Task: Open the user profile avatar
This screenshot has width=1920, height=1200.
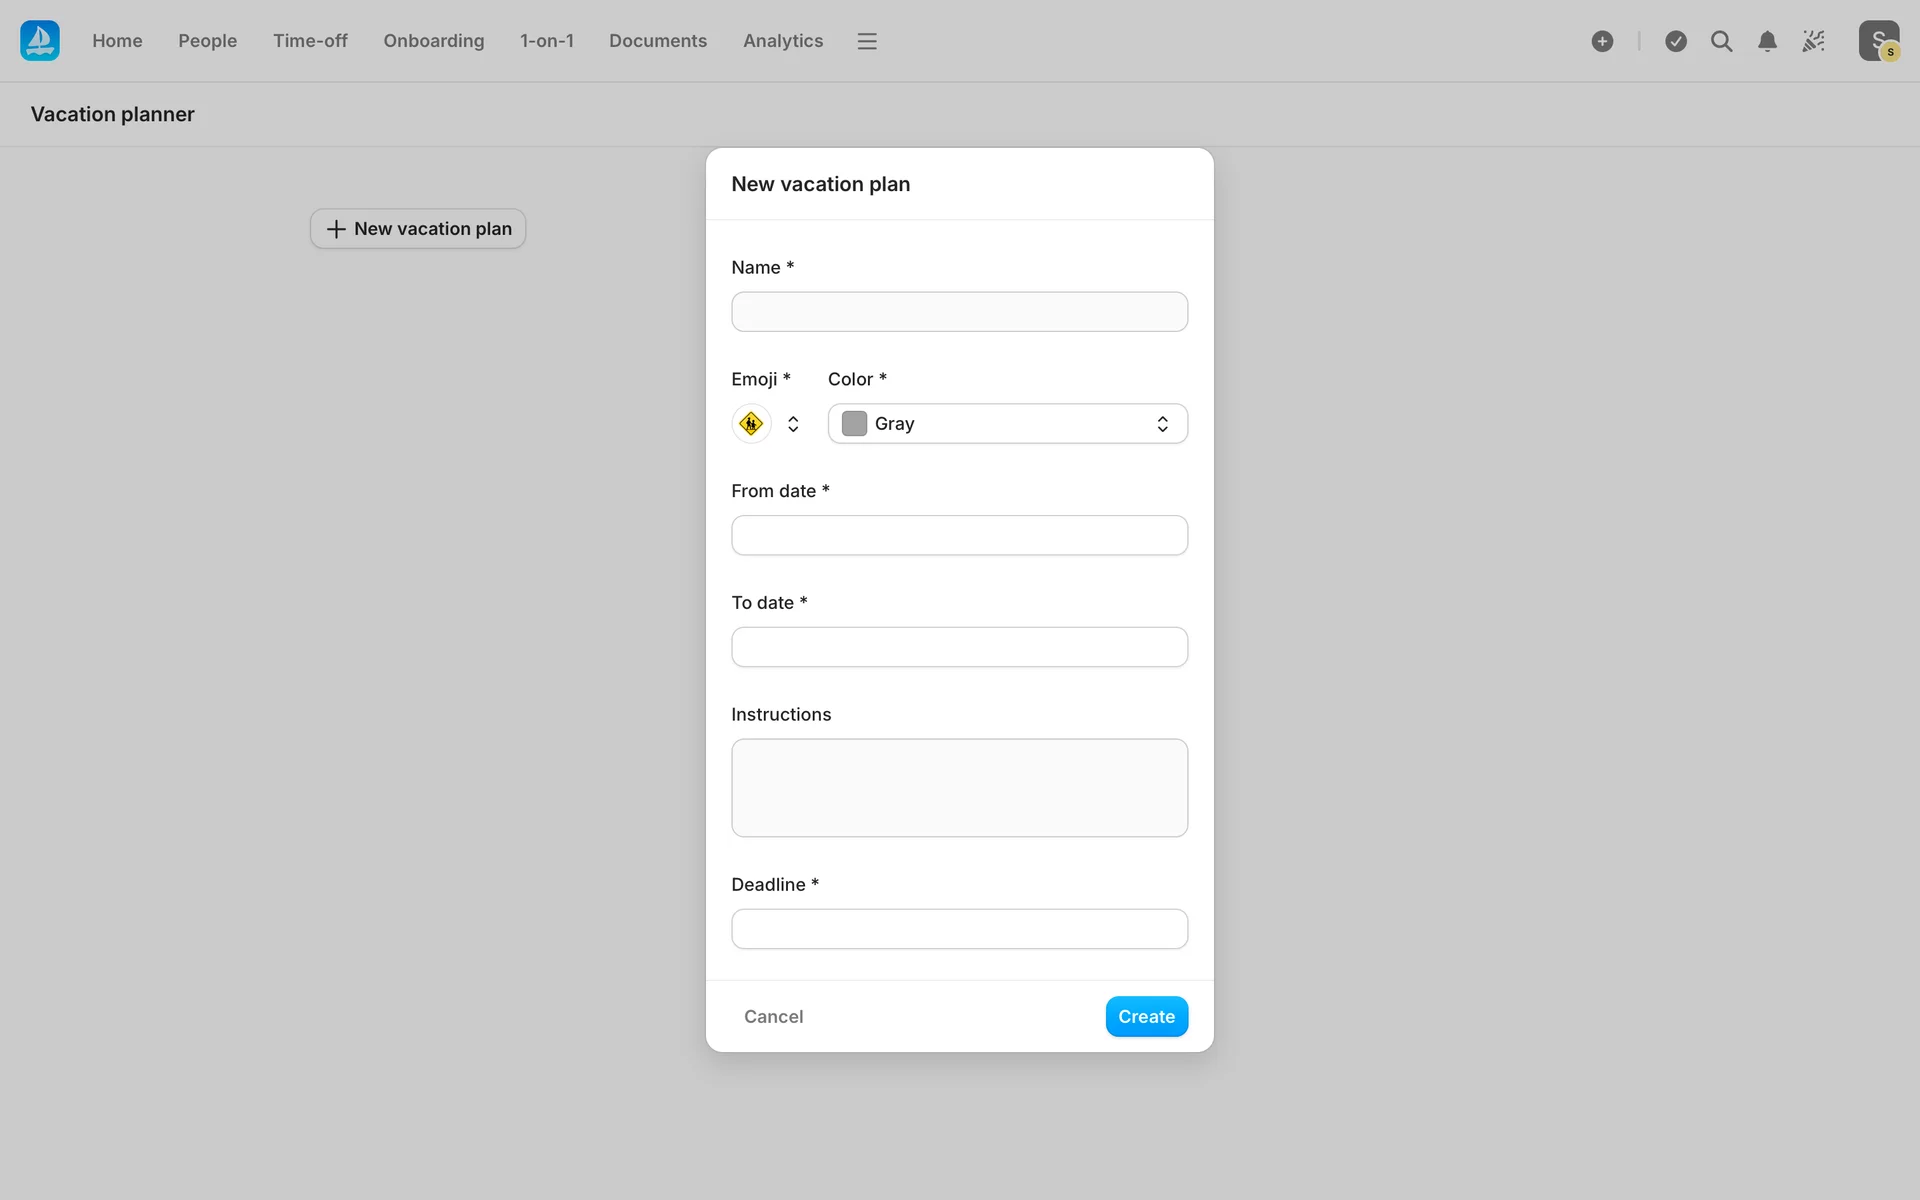Action: pos(1878,41)
